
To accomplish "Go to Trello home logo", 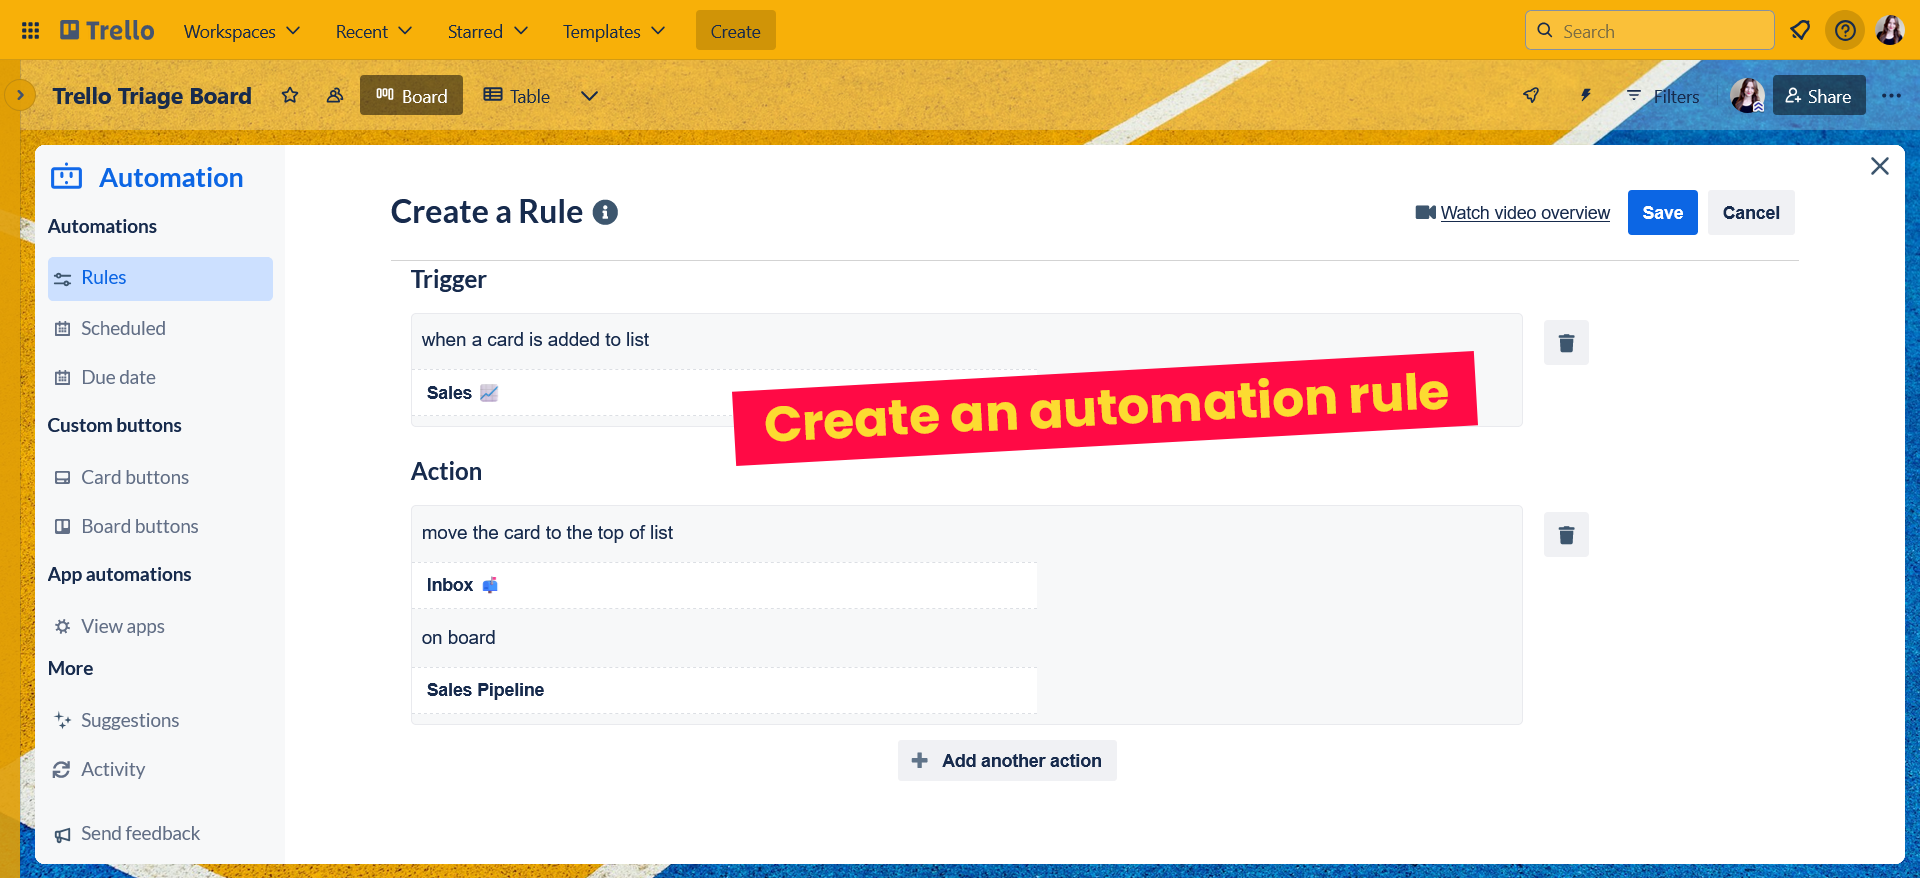I will tap(107, 31).
